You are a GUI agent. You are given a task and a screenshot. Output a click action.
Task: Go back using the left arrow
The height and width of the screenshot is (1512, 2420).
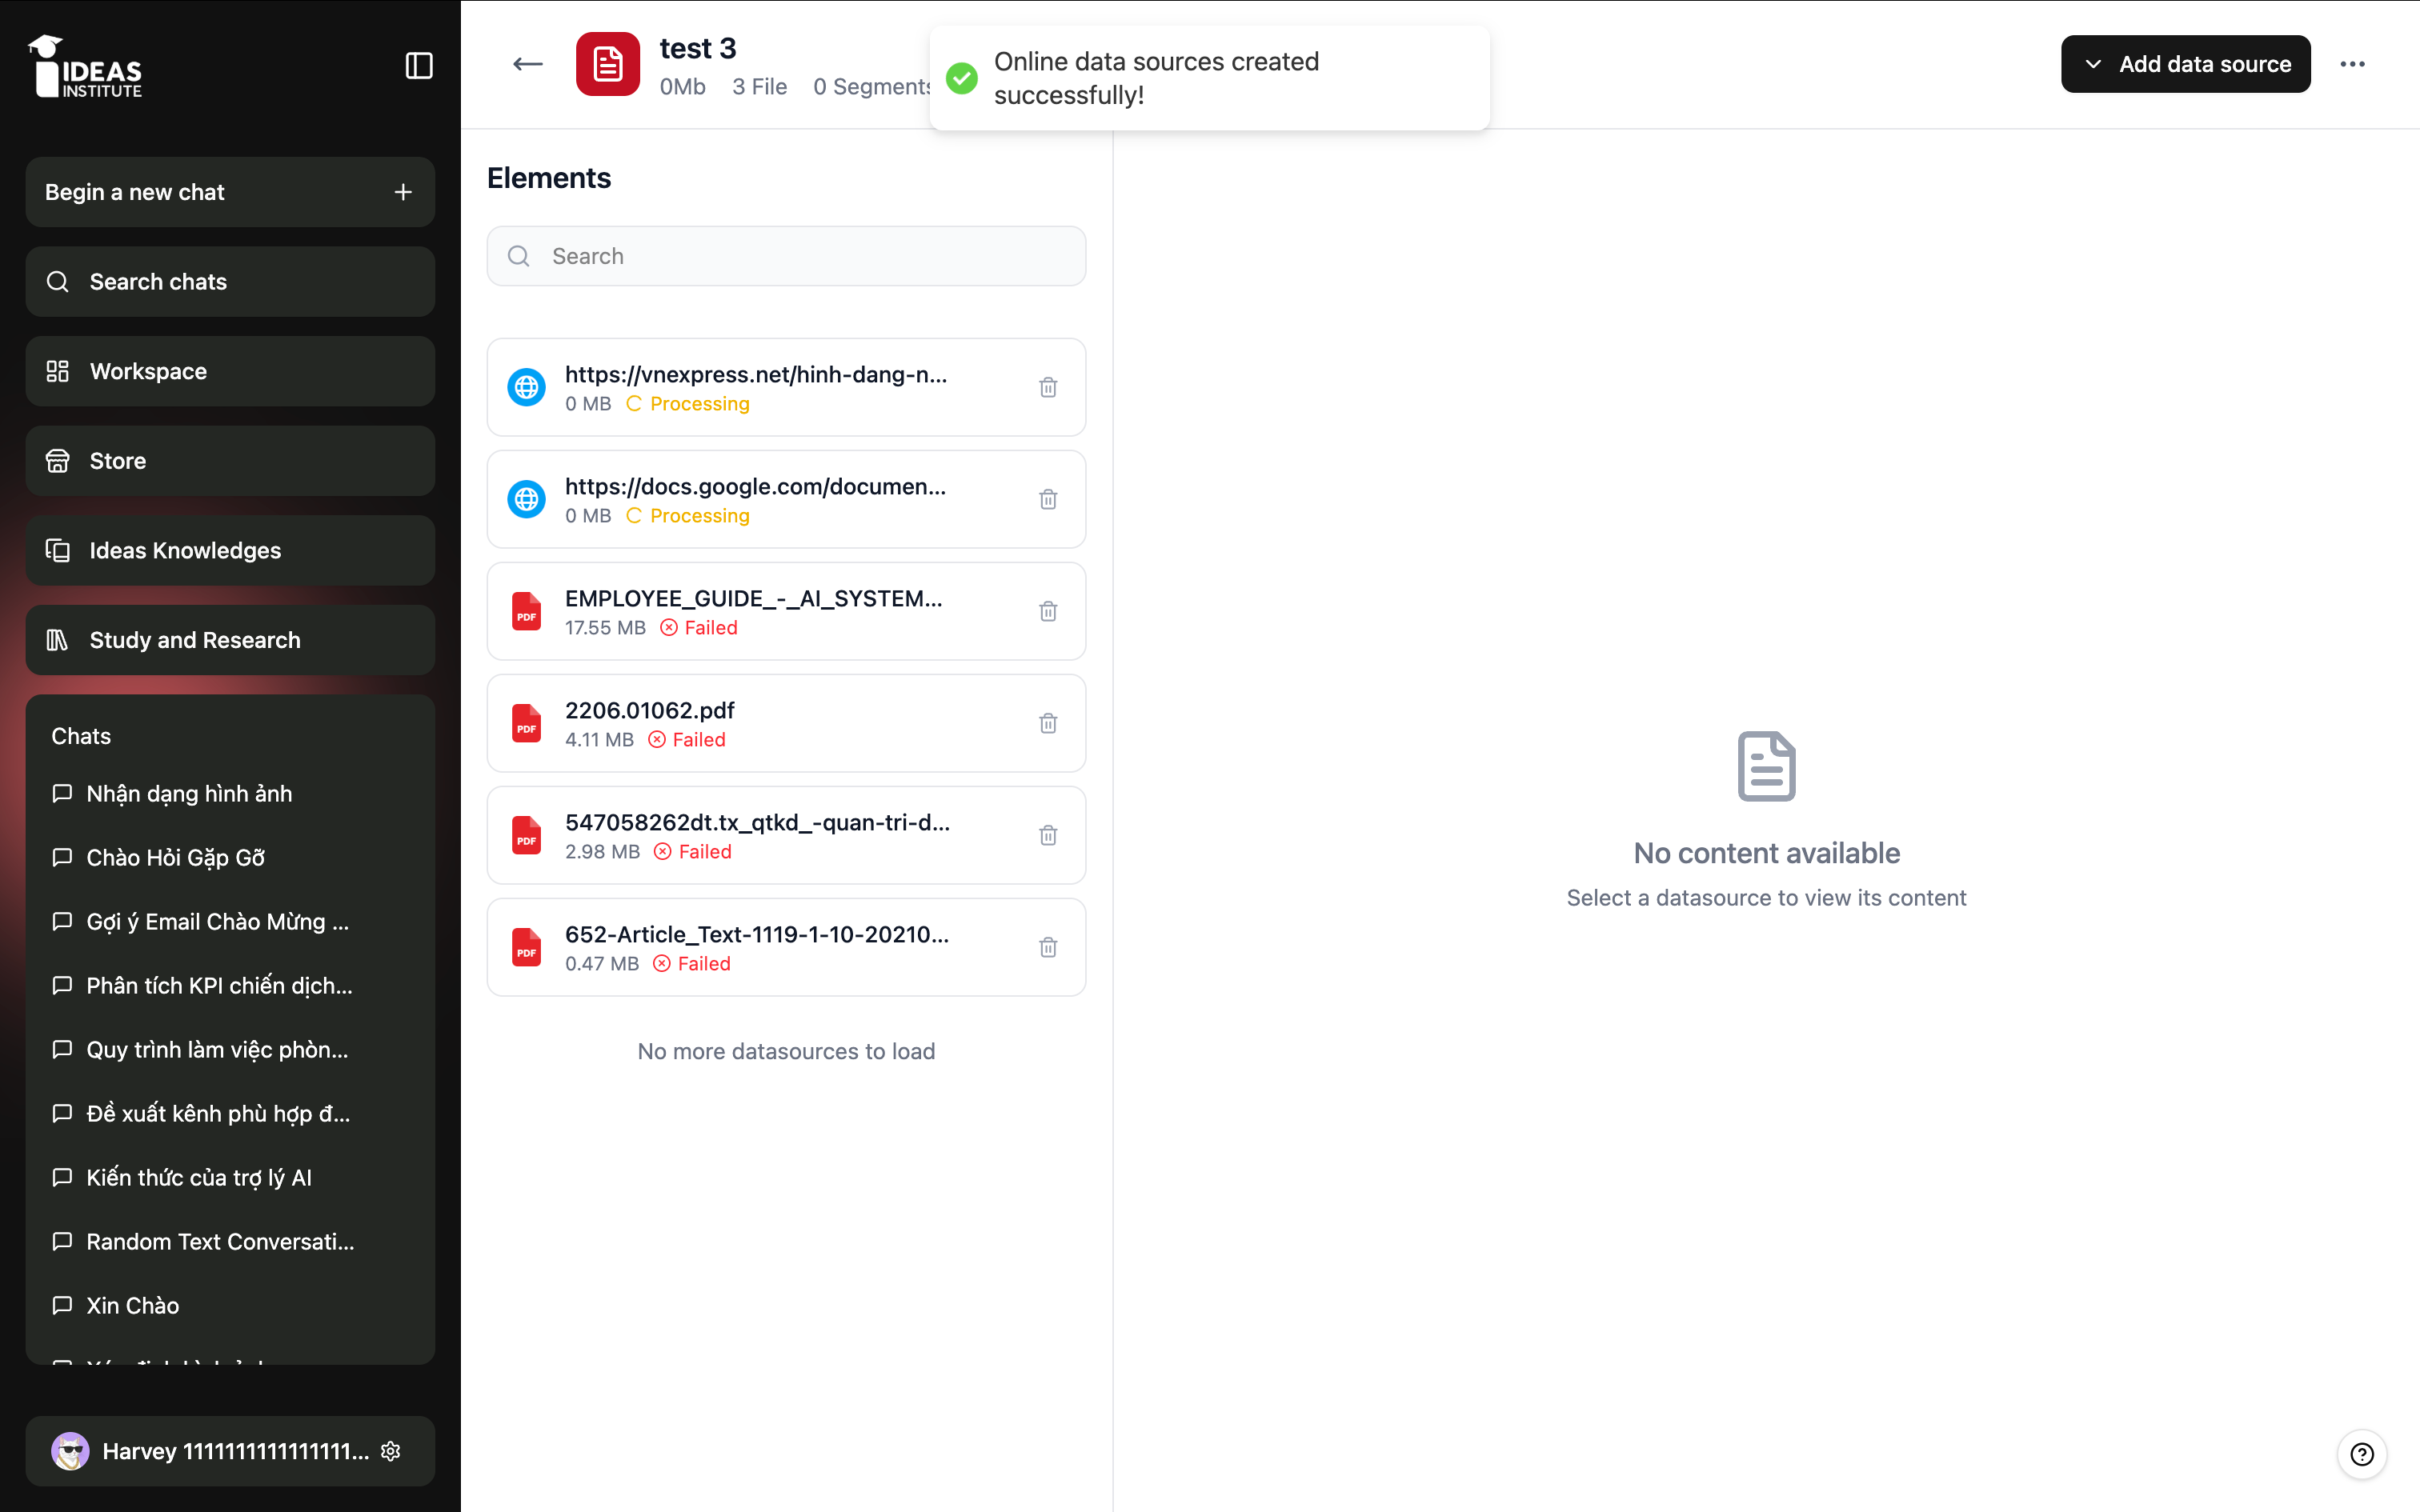tap(527, 65)
